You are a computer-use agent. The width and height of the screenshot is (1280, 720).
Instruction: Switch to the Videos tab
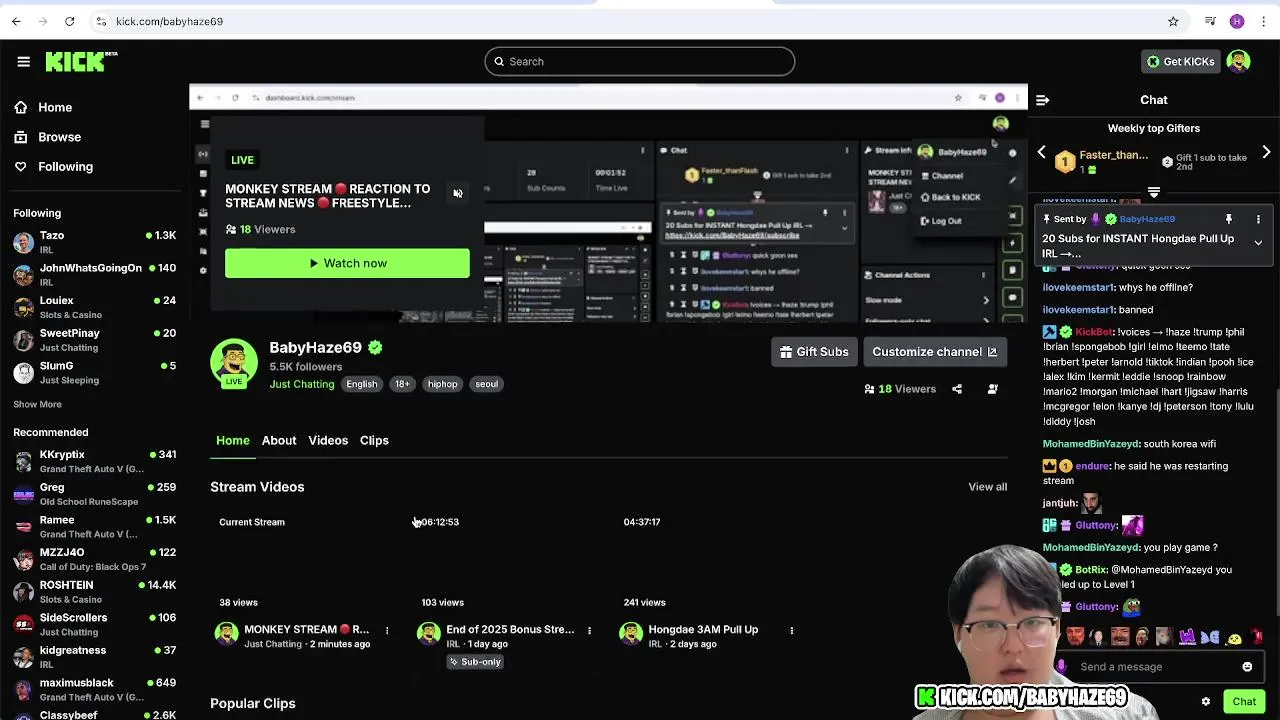328,441
